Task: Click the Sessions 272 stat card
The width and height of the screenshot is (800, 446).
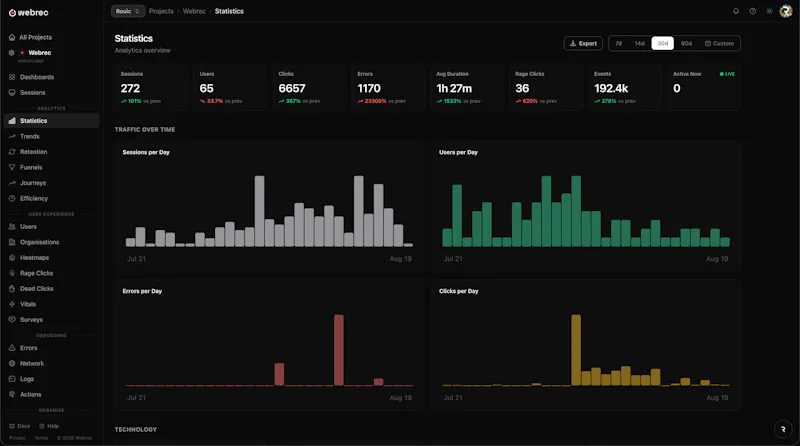Action: pyautogui.click(x=152, y=88)
